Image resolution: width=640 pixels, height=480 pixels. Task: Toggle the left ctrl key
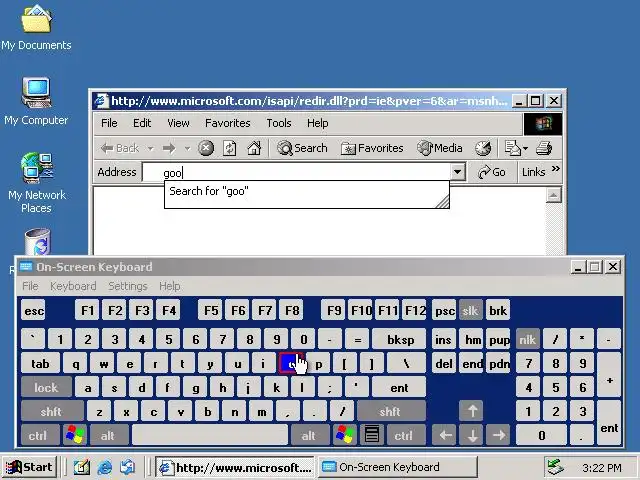(x=40, y=435)
